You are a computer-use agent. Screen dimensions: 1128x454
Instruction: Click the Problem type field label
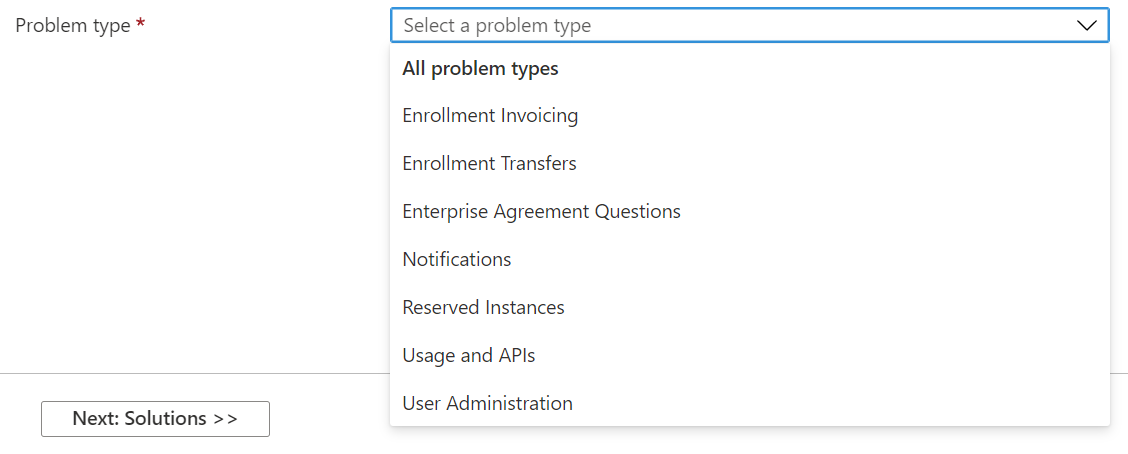(73, 26)
